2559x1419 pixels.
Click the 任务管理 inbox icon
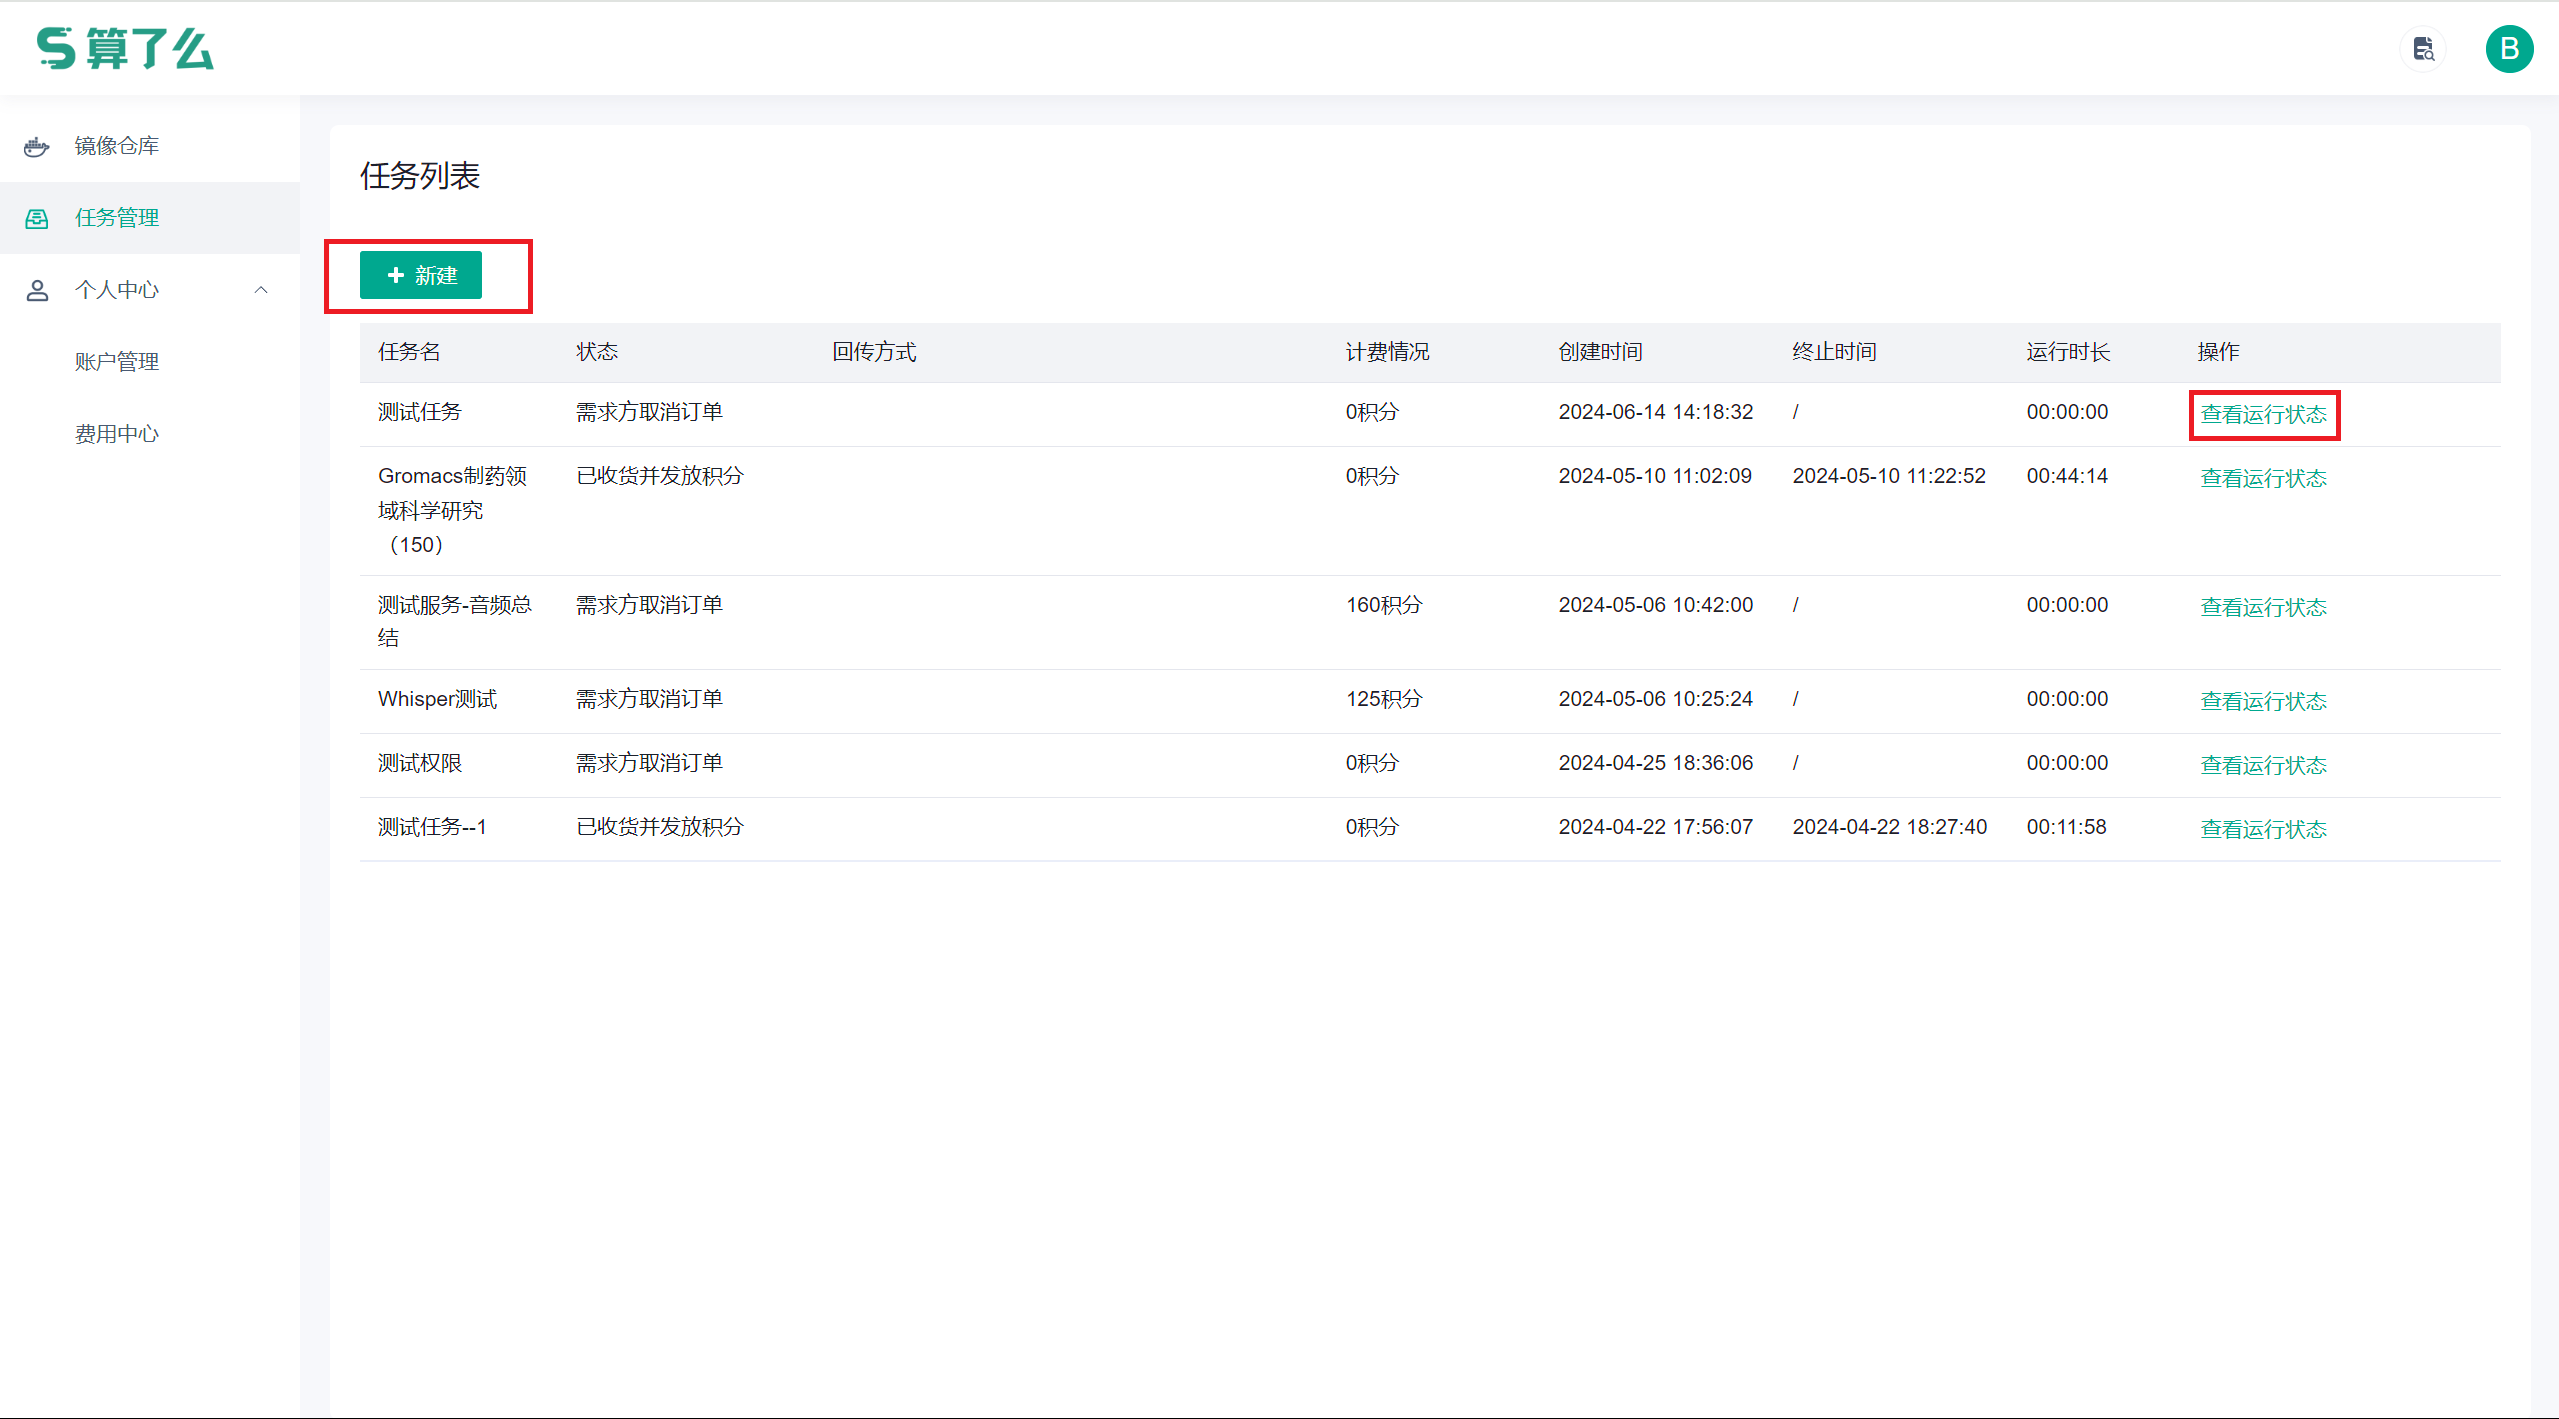point(37,218)
